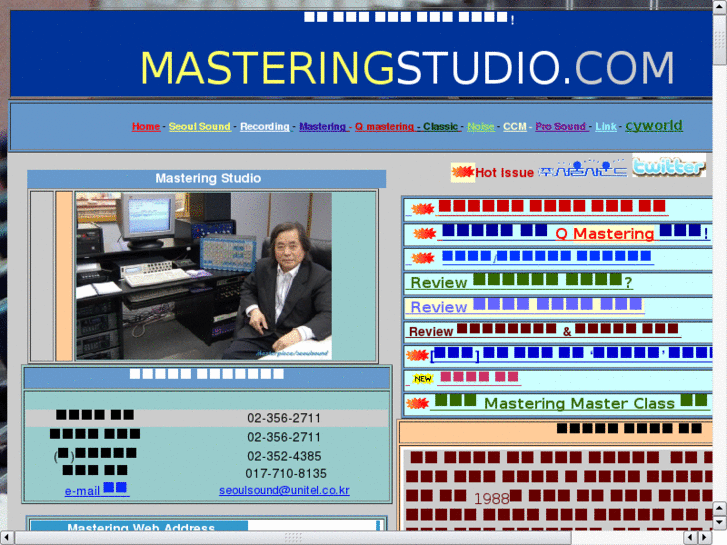Click the e-mail label link
This screenshot has width=727, height=545.
point(96,489)
